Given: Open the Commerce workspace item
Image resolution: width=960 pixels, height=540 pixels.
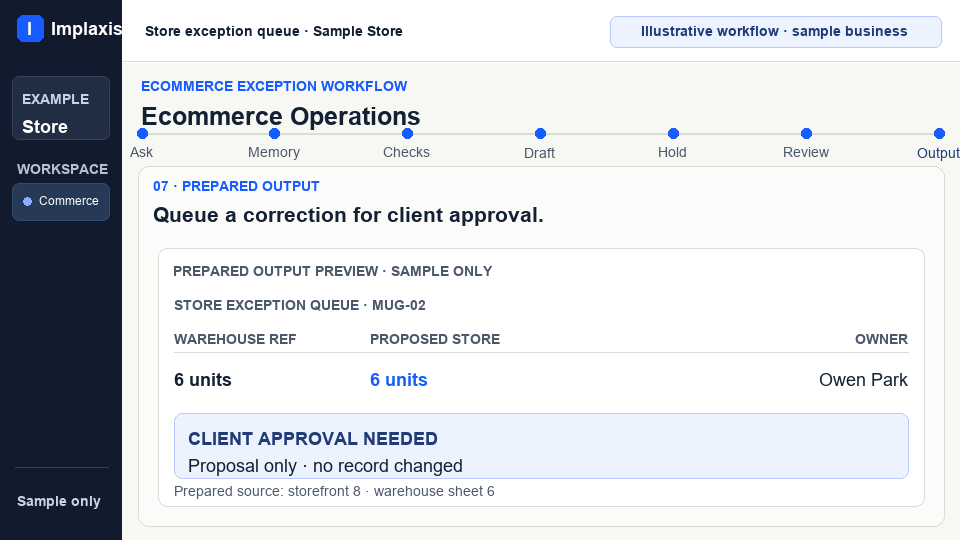Looking at the screenshot, I should click(61, 201).
